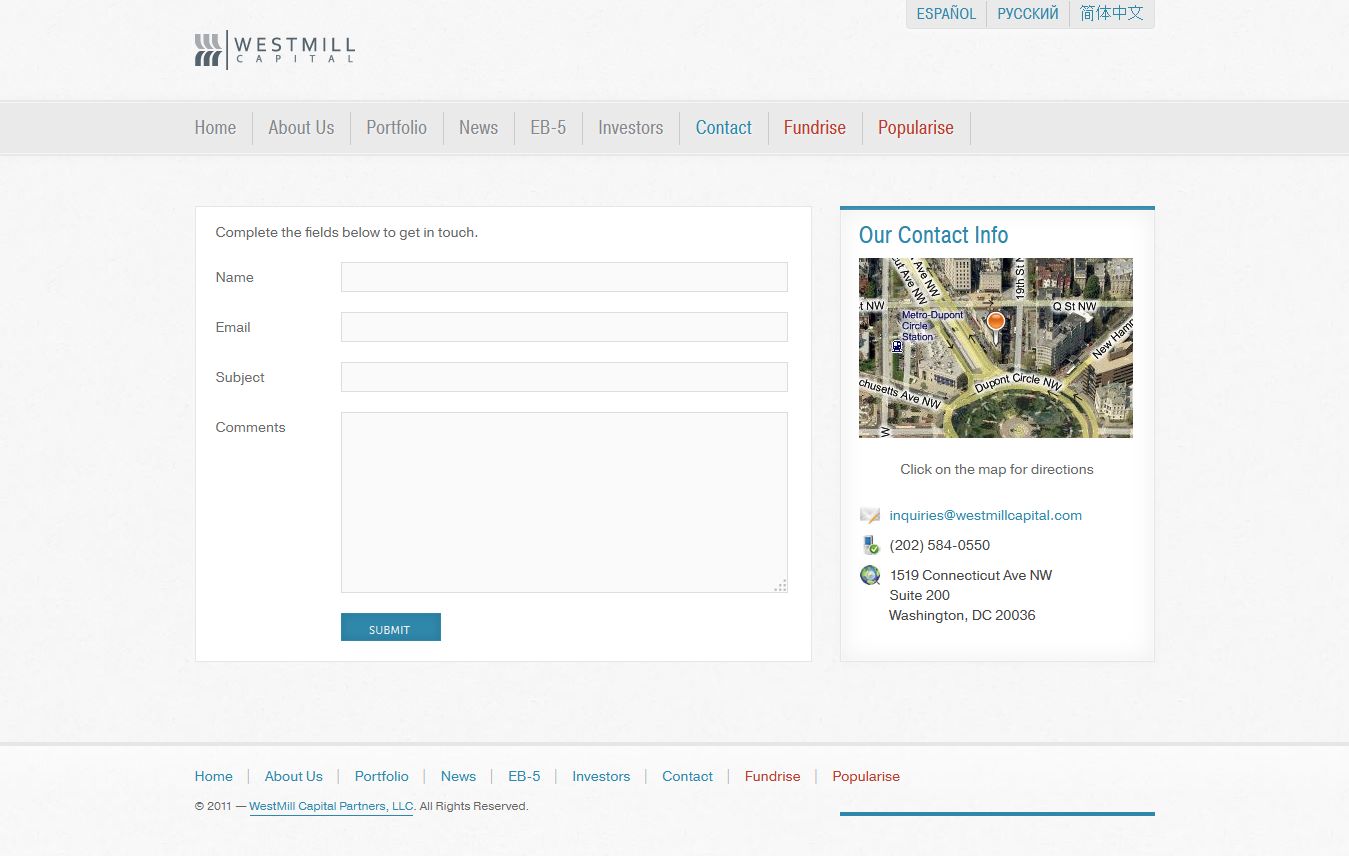The width and height of the screenshot is (1349, 856).
Task: Focus the Email input field
Action: click(564, 327)
